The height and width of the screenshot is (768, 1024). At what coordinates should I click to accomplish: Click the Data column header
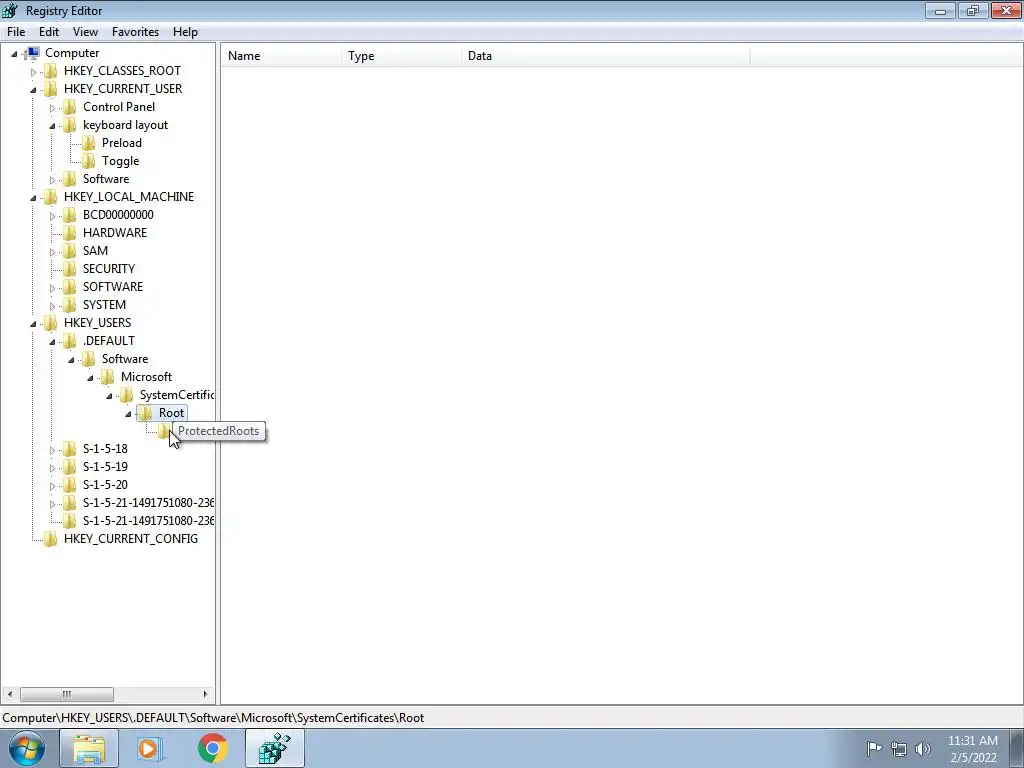click(605, 56)
